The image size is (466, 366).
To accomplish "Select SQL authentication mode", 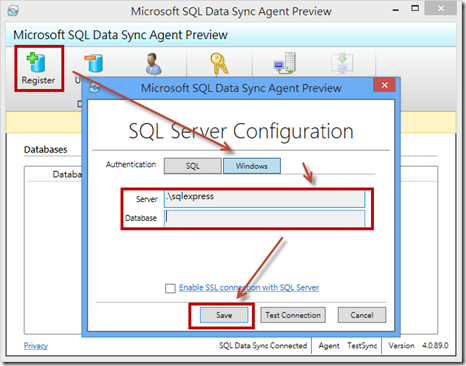I will point(193,166).
